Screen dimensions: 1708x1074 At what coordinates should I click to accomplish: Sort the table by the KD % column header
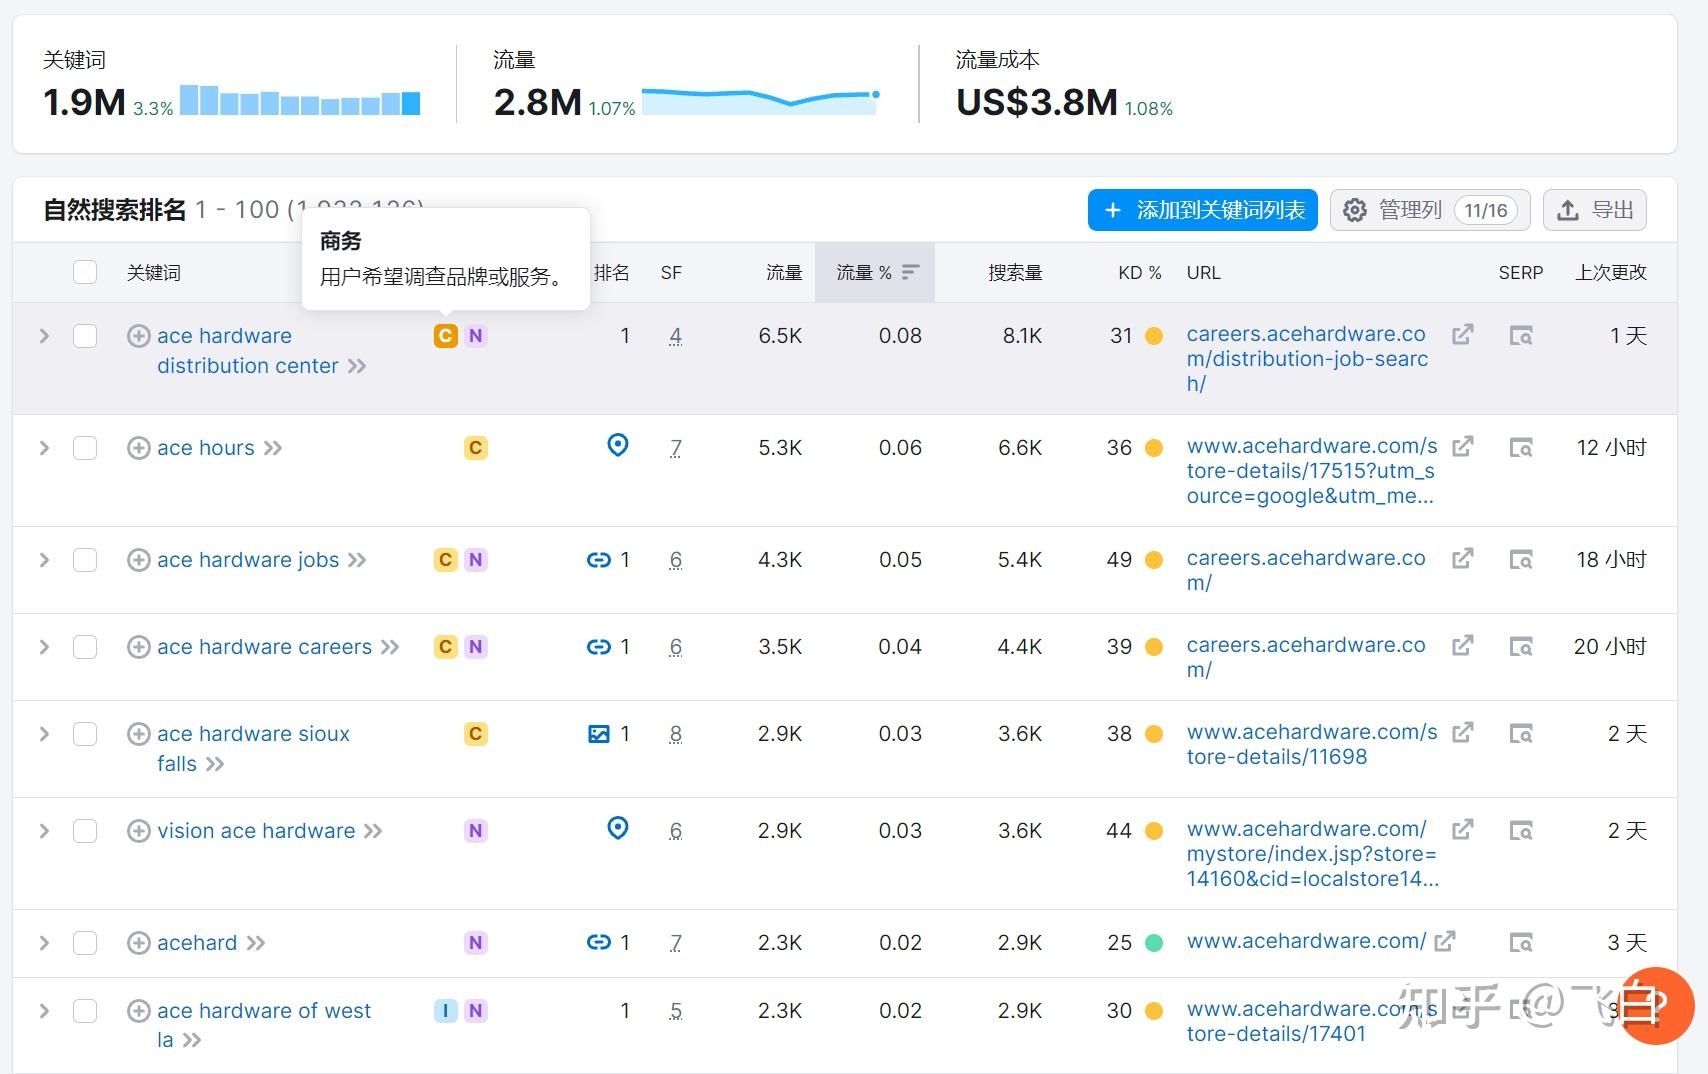(1139, 271)
